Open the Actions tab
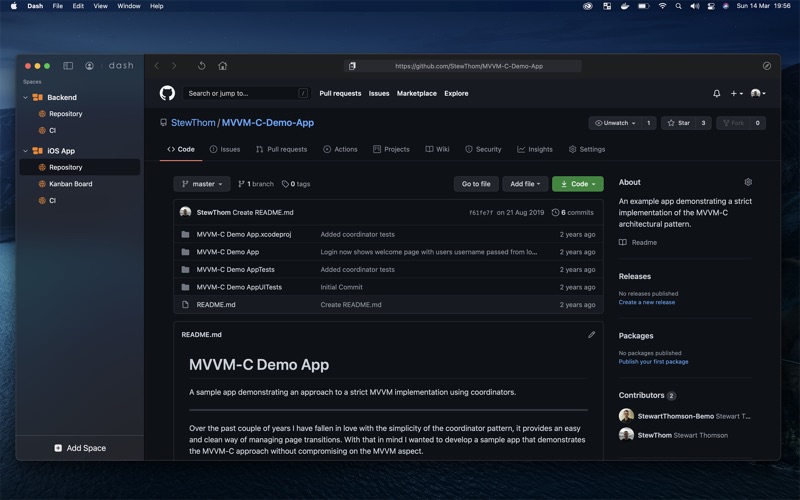800x500 pixels. pos(340,149)
